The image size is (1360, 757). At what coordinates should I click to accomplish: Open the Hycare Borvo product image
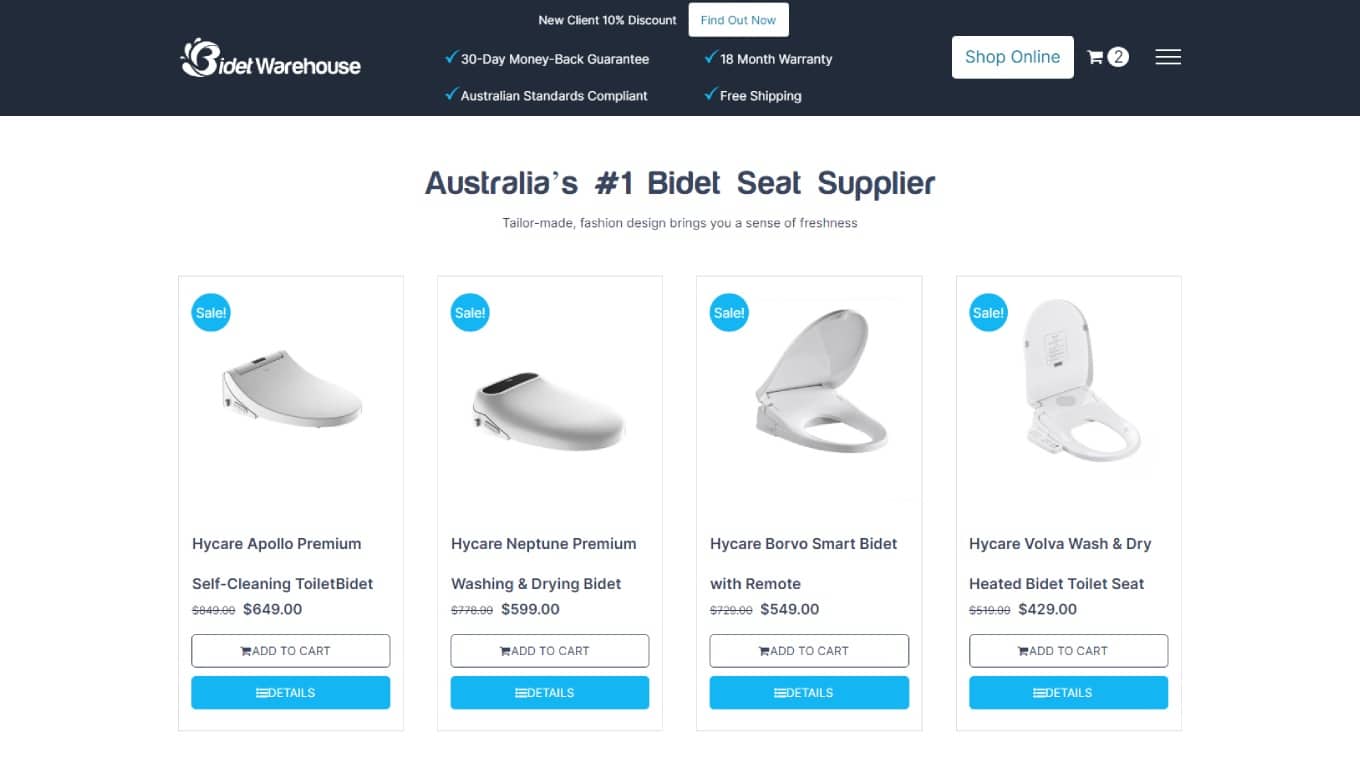coord(820,385)
